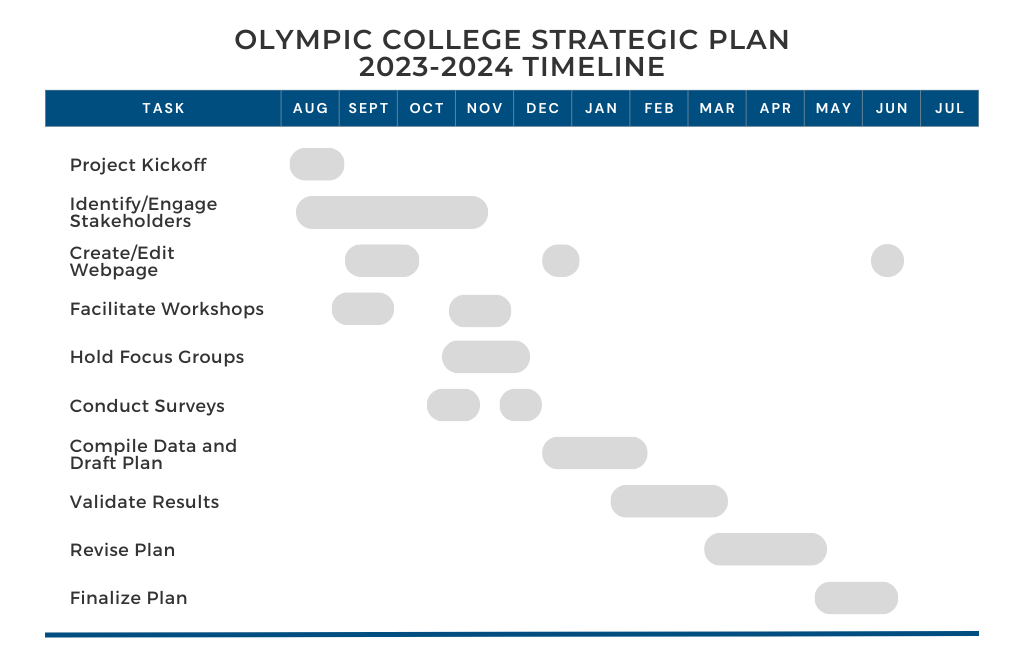Click the TASK column header
This screenshot has height=672, width=1024.
pyautogui.click(x=163, y=108)
